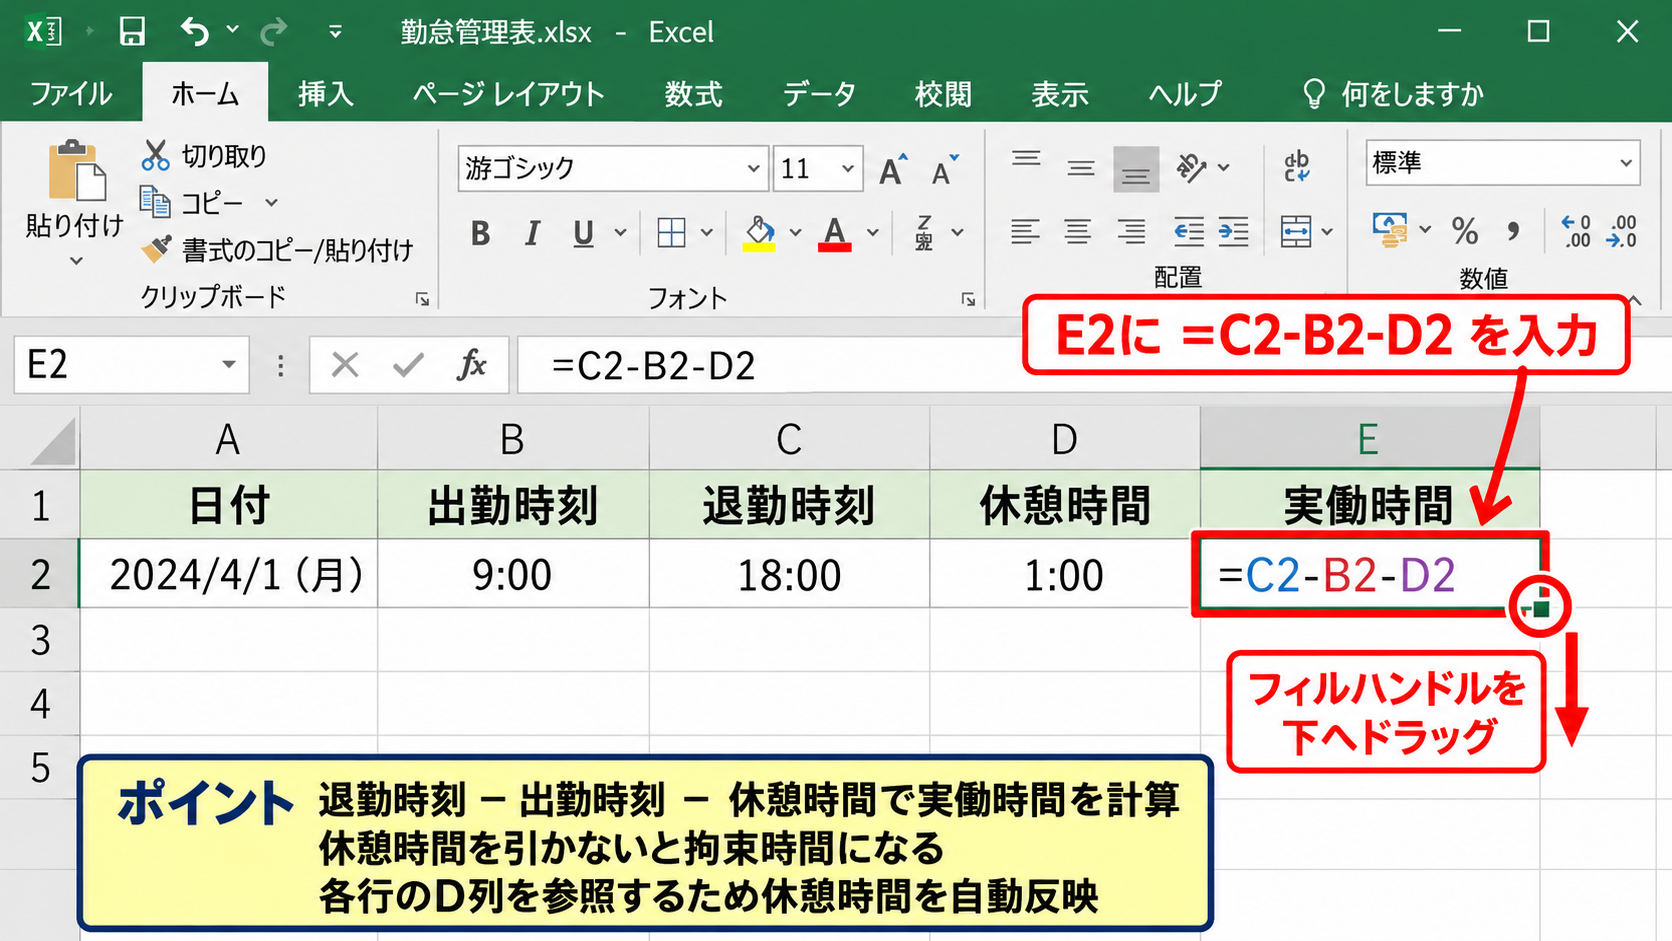This screenshot has height=941, width=1672.
Task: Select cell containing 18:00
Action: (789, 575)
